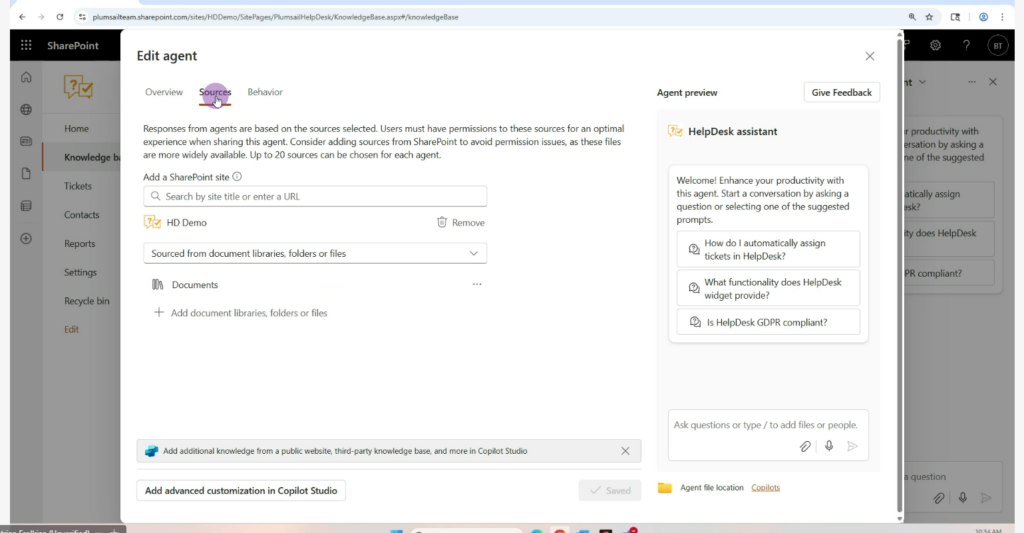Click the create plus icon in the left rail
Screen dimensions: 1024x533
click(x=26, y=238)
